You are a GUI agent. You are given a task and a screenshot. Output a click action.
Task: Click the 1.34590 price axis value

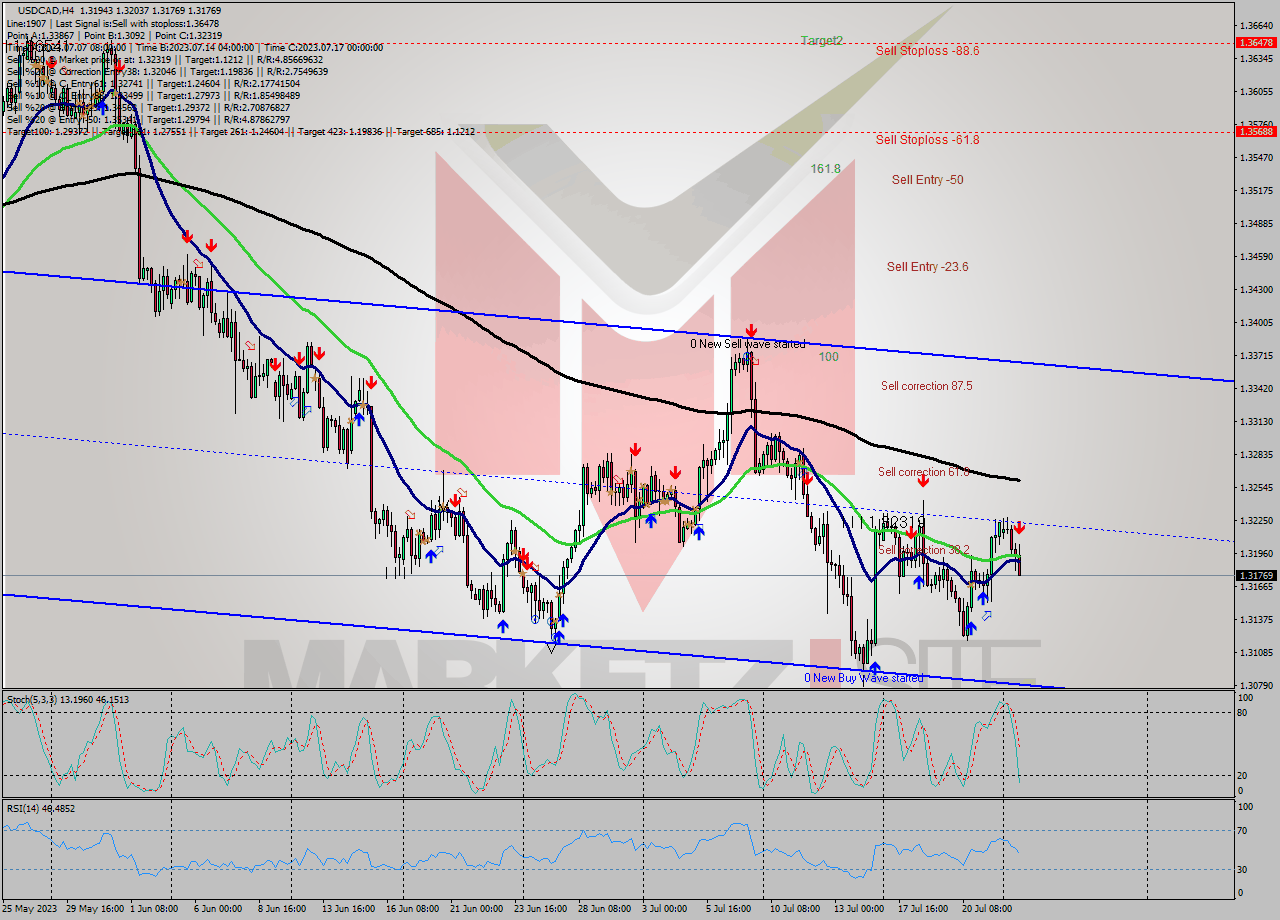coord(1255,256)
